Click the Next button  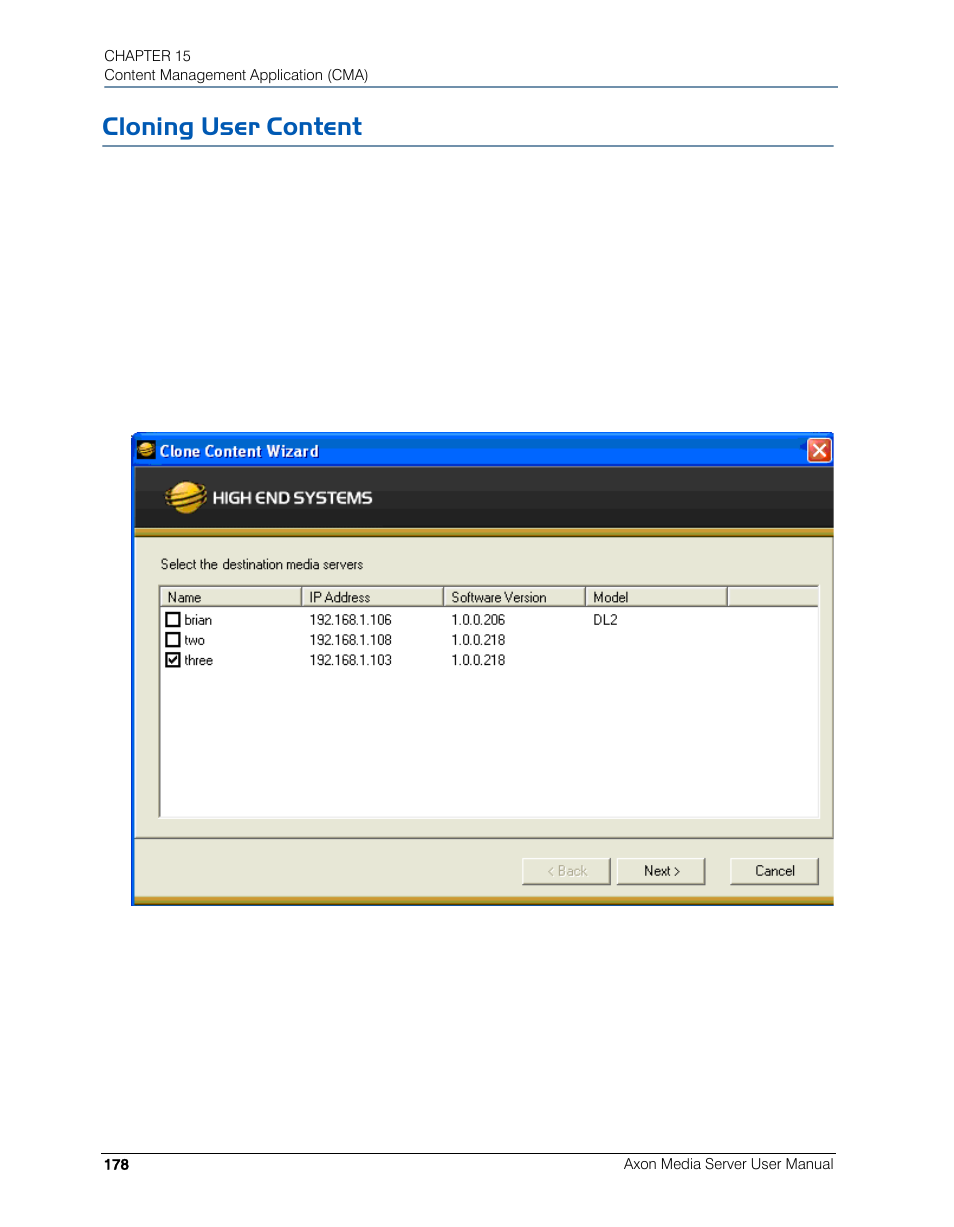click(x=661, y=871)
